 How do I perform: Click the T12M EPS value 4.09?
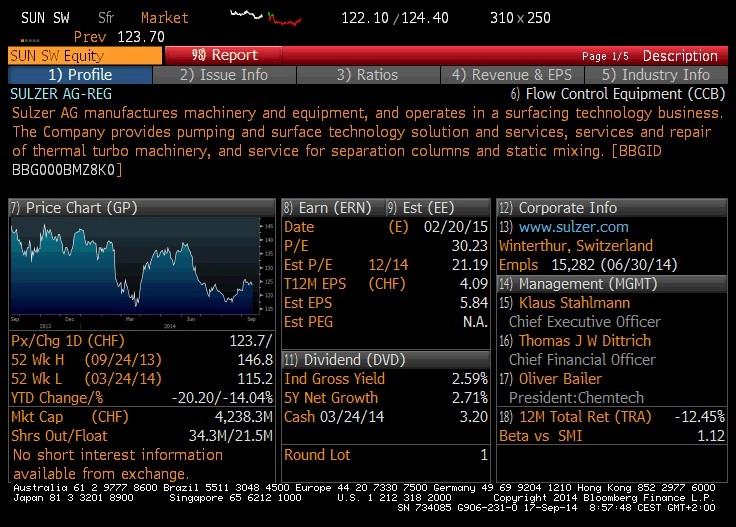pyautogui.click(x=474, y=284)
